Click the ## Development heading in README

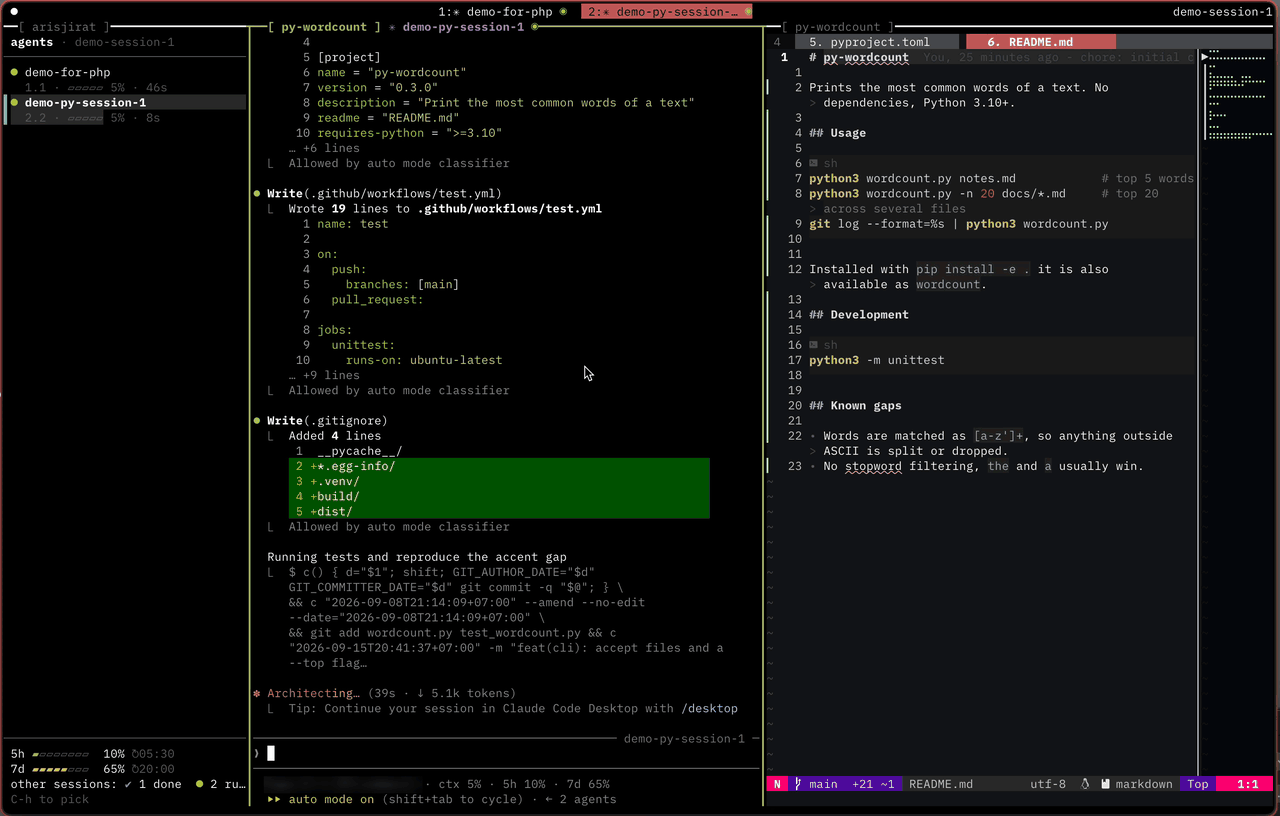pyautogui.click(x=859, y=314)
